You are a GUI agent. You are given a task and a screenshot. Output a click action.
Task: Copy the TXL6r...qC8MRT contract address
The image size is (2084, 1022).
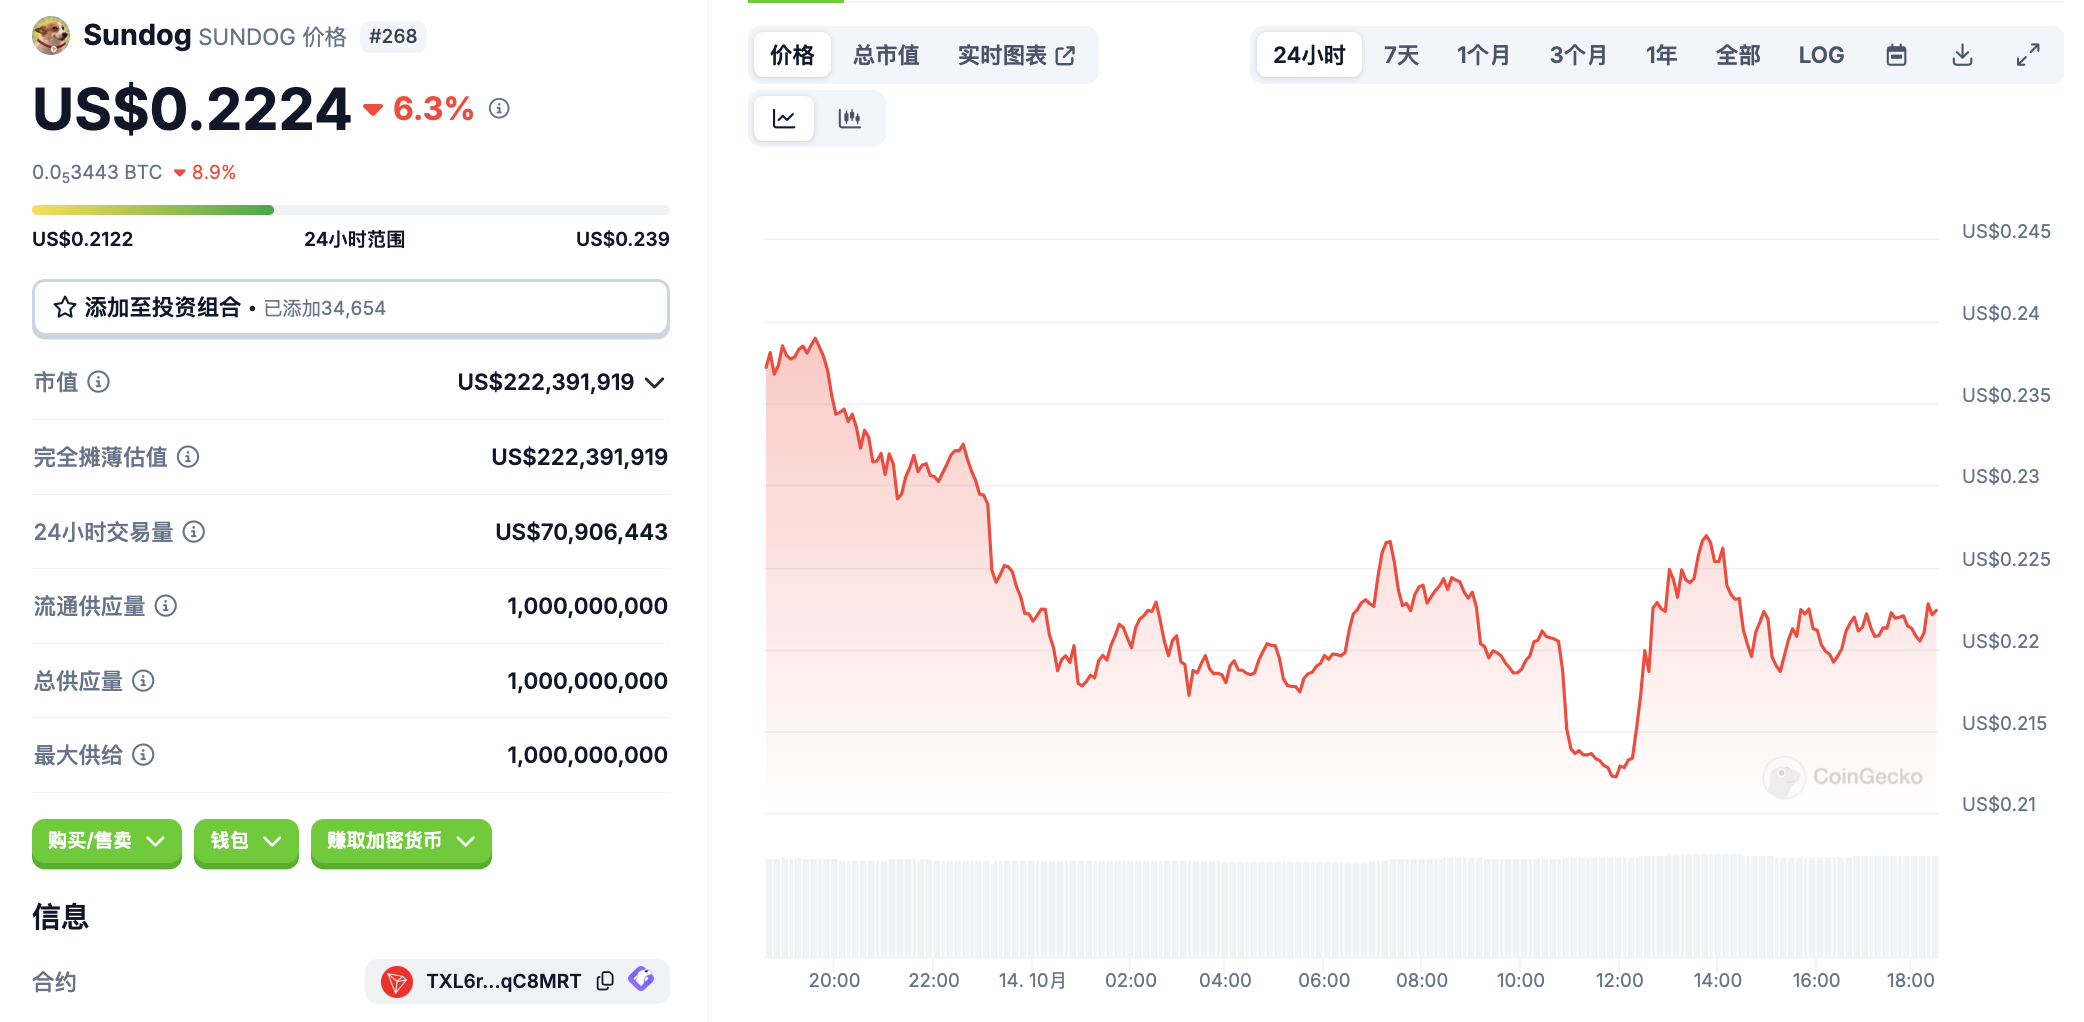(605, 981)
